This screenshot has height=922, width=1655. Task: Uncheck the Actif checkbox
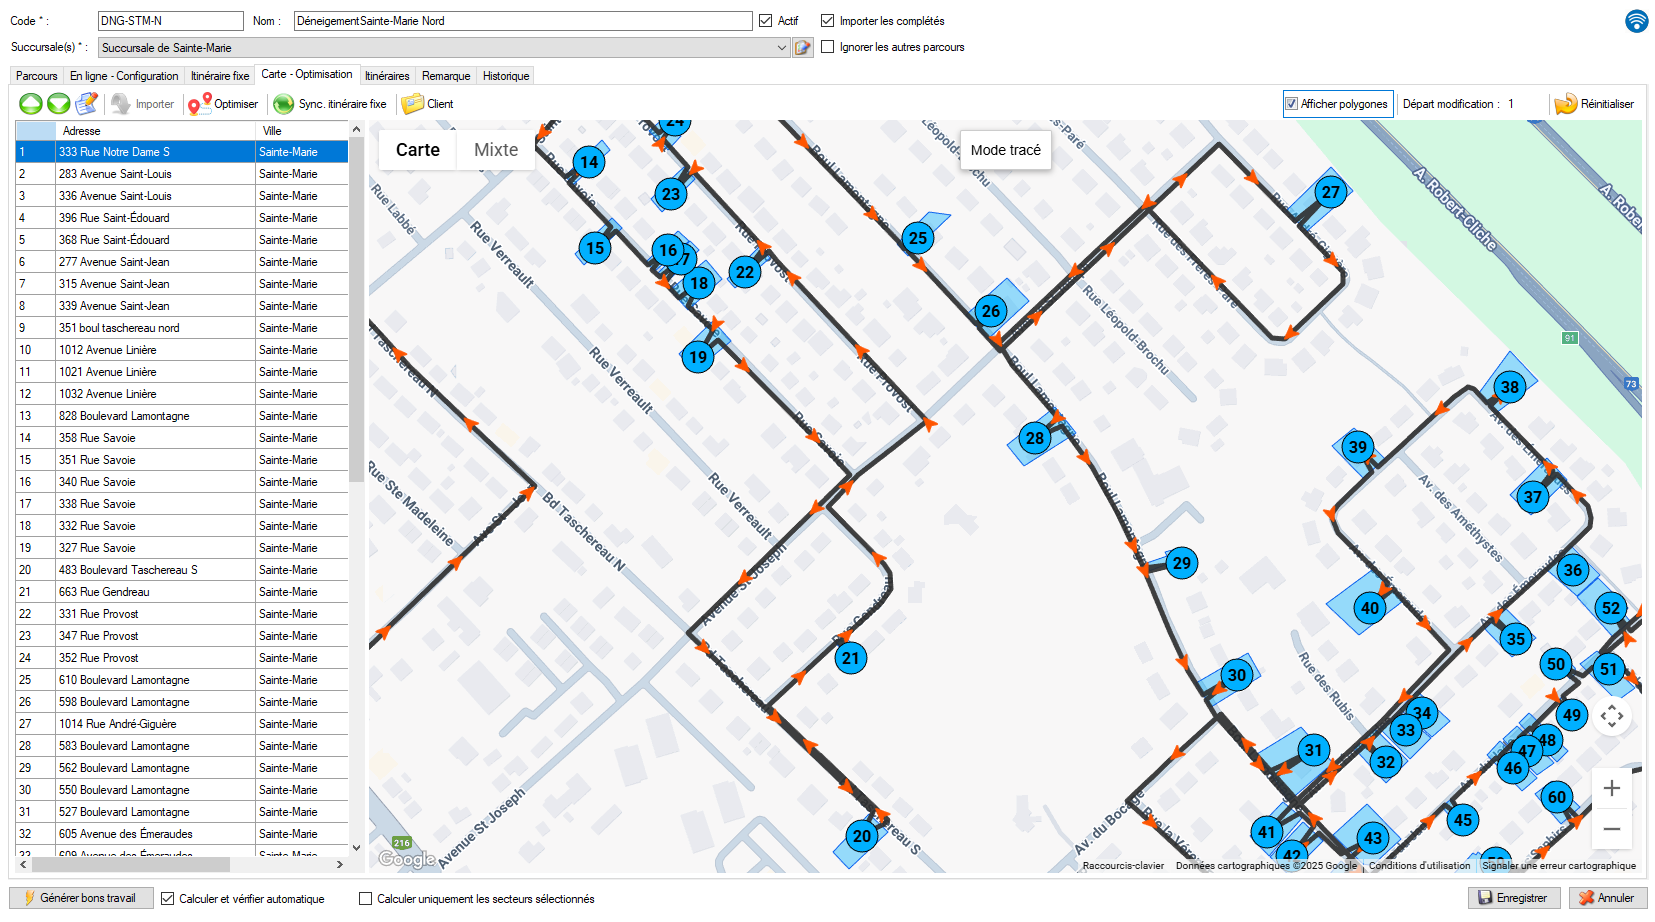[766, 21]
